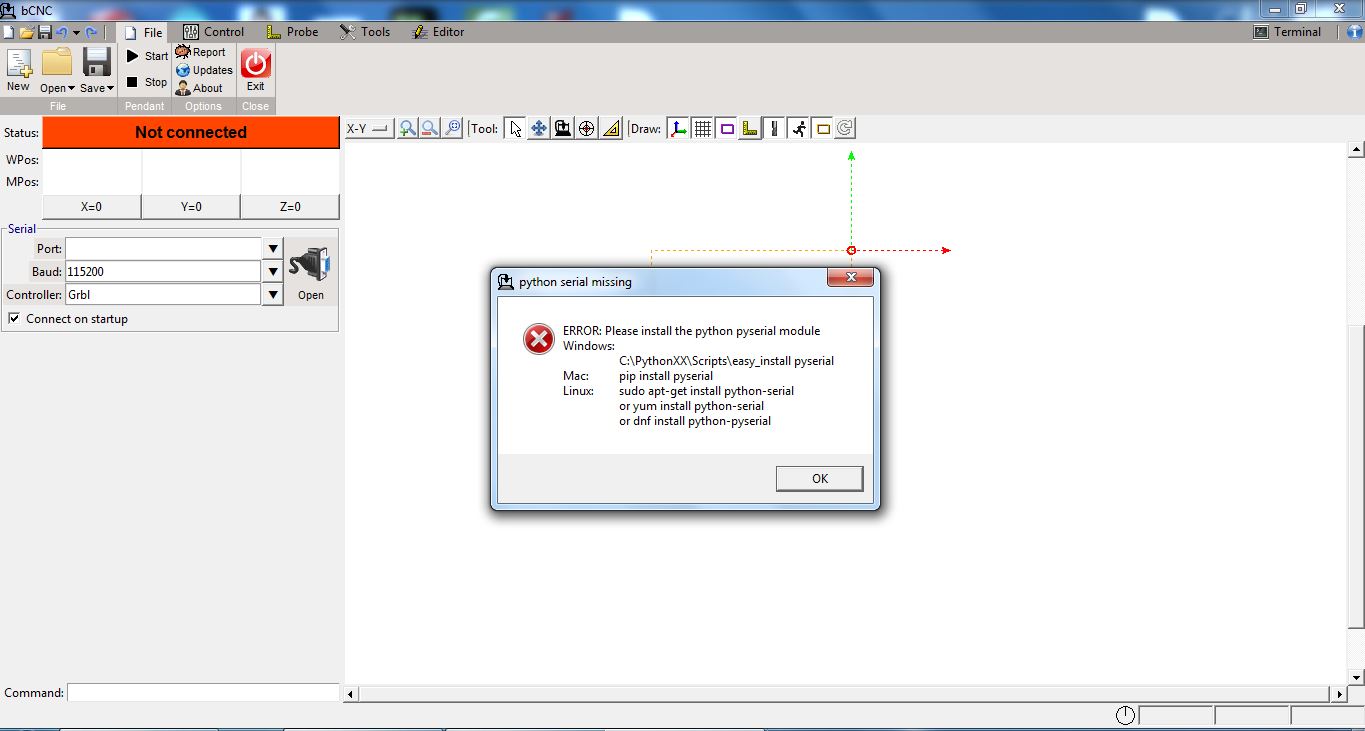The height and width of the screenshot is (731, 1365).
Task: Click the serial Port input field
Action: pyautogui.click(x=163, y=248)
